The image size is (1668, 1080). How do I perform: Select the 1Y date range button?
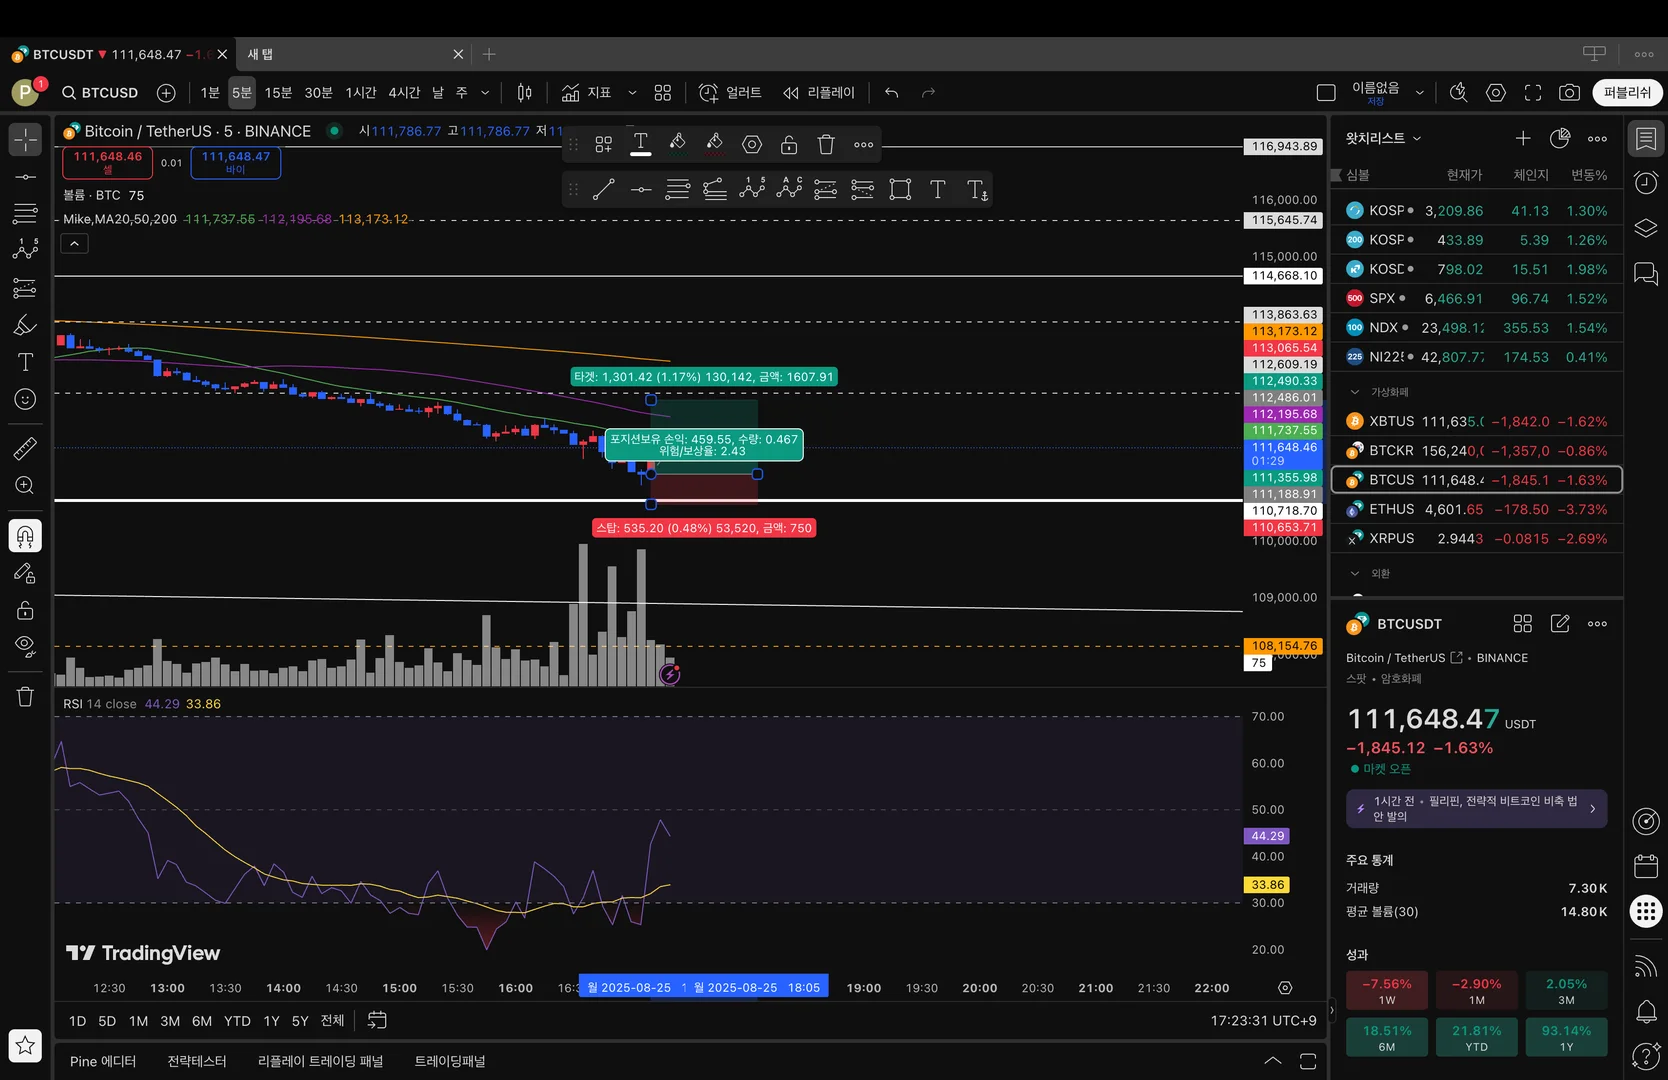(271, 1021)
